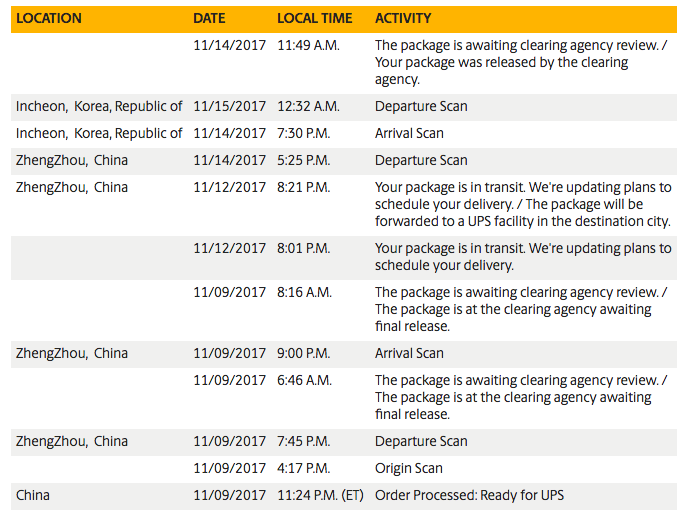Click the 11:49 A.M. clearing agency release text
682x515 pixels.
[521, 62]
